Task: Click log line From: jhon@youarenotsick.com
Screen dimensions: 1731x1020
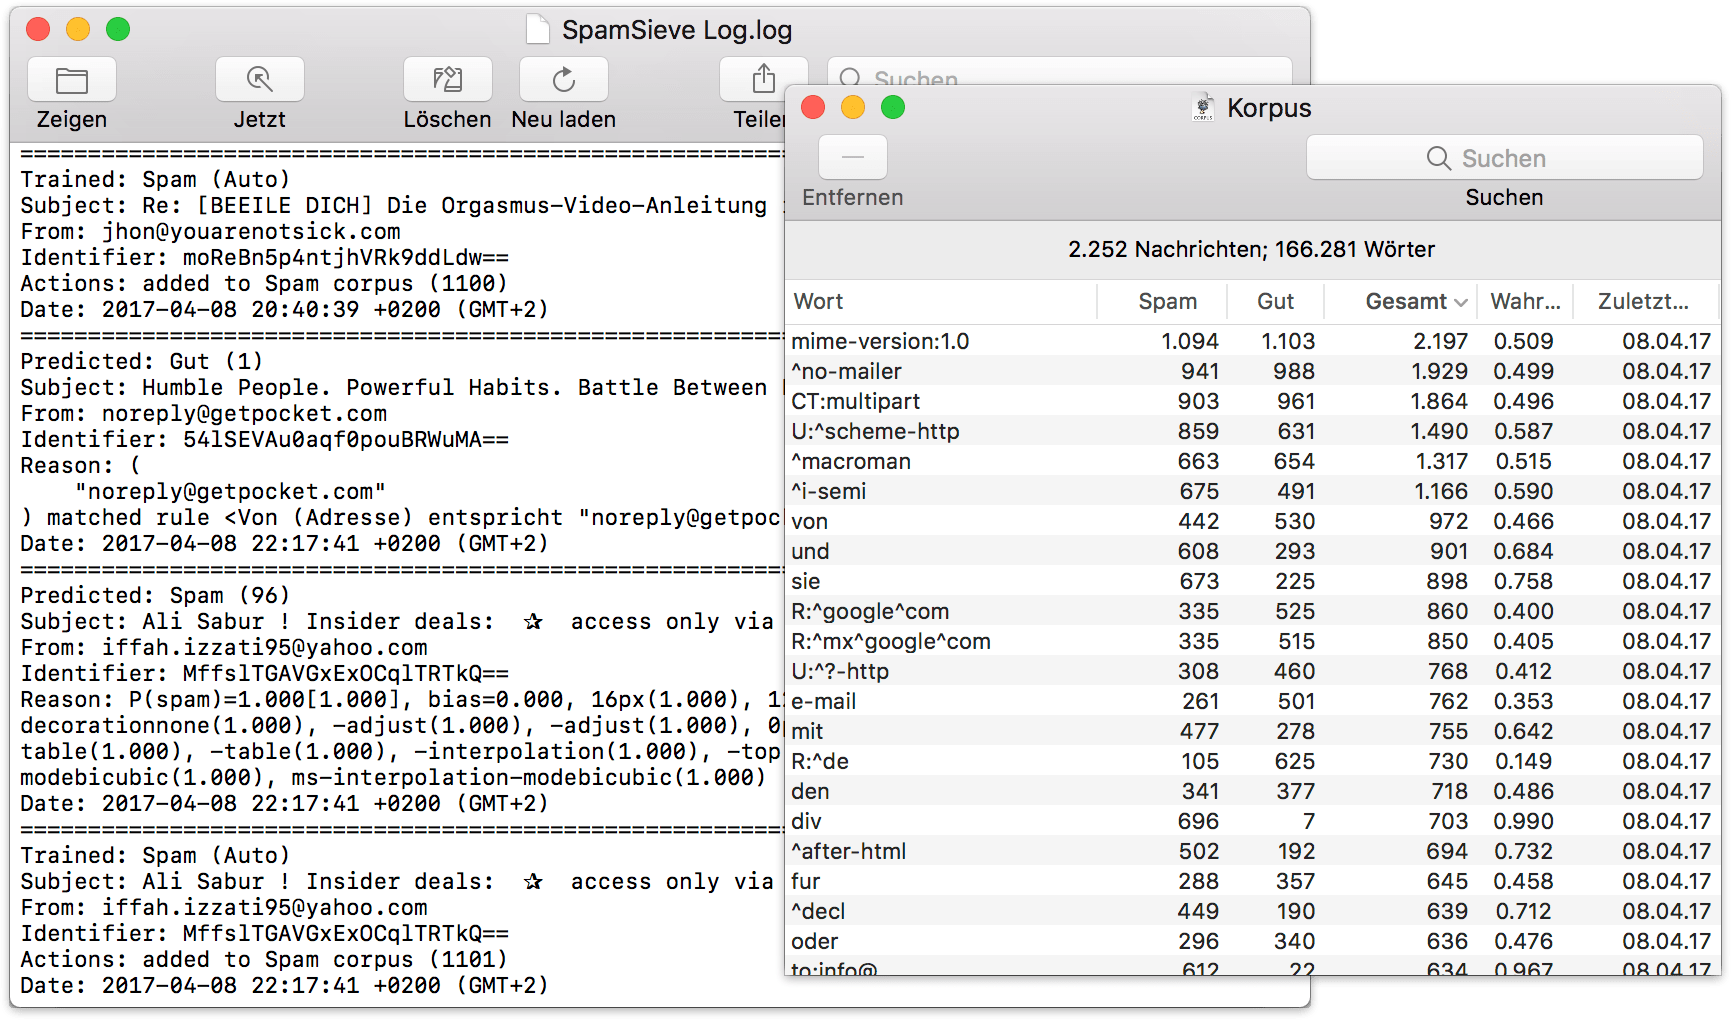Action: [210, 231]
